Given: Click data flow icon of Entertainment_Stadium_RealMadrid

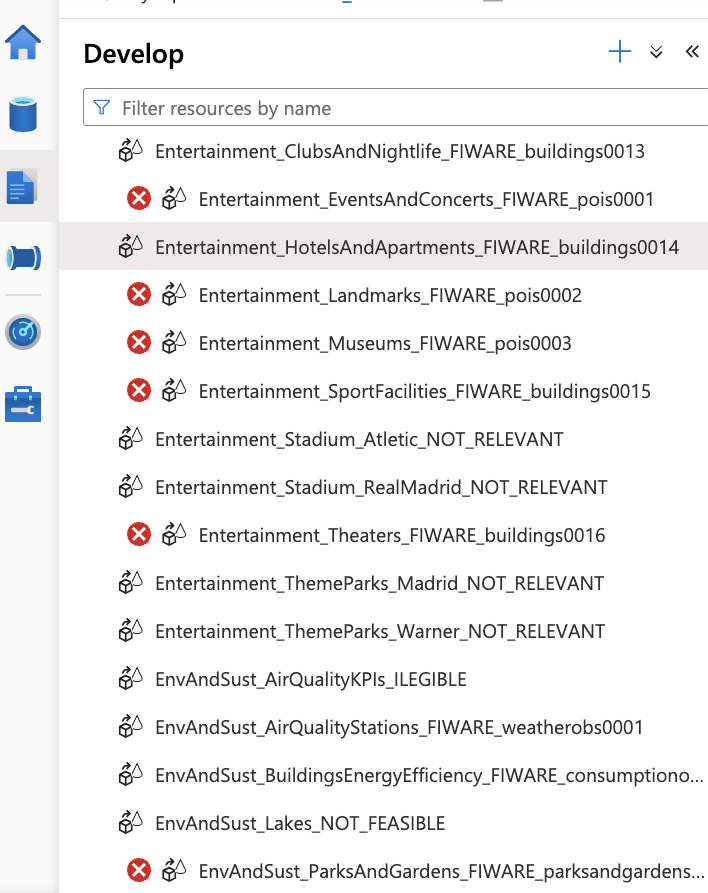Looking at the screenshot, I should click(x=130, y=487).
